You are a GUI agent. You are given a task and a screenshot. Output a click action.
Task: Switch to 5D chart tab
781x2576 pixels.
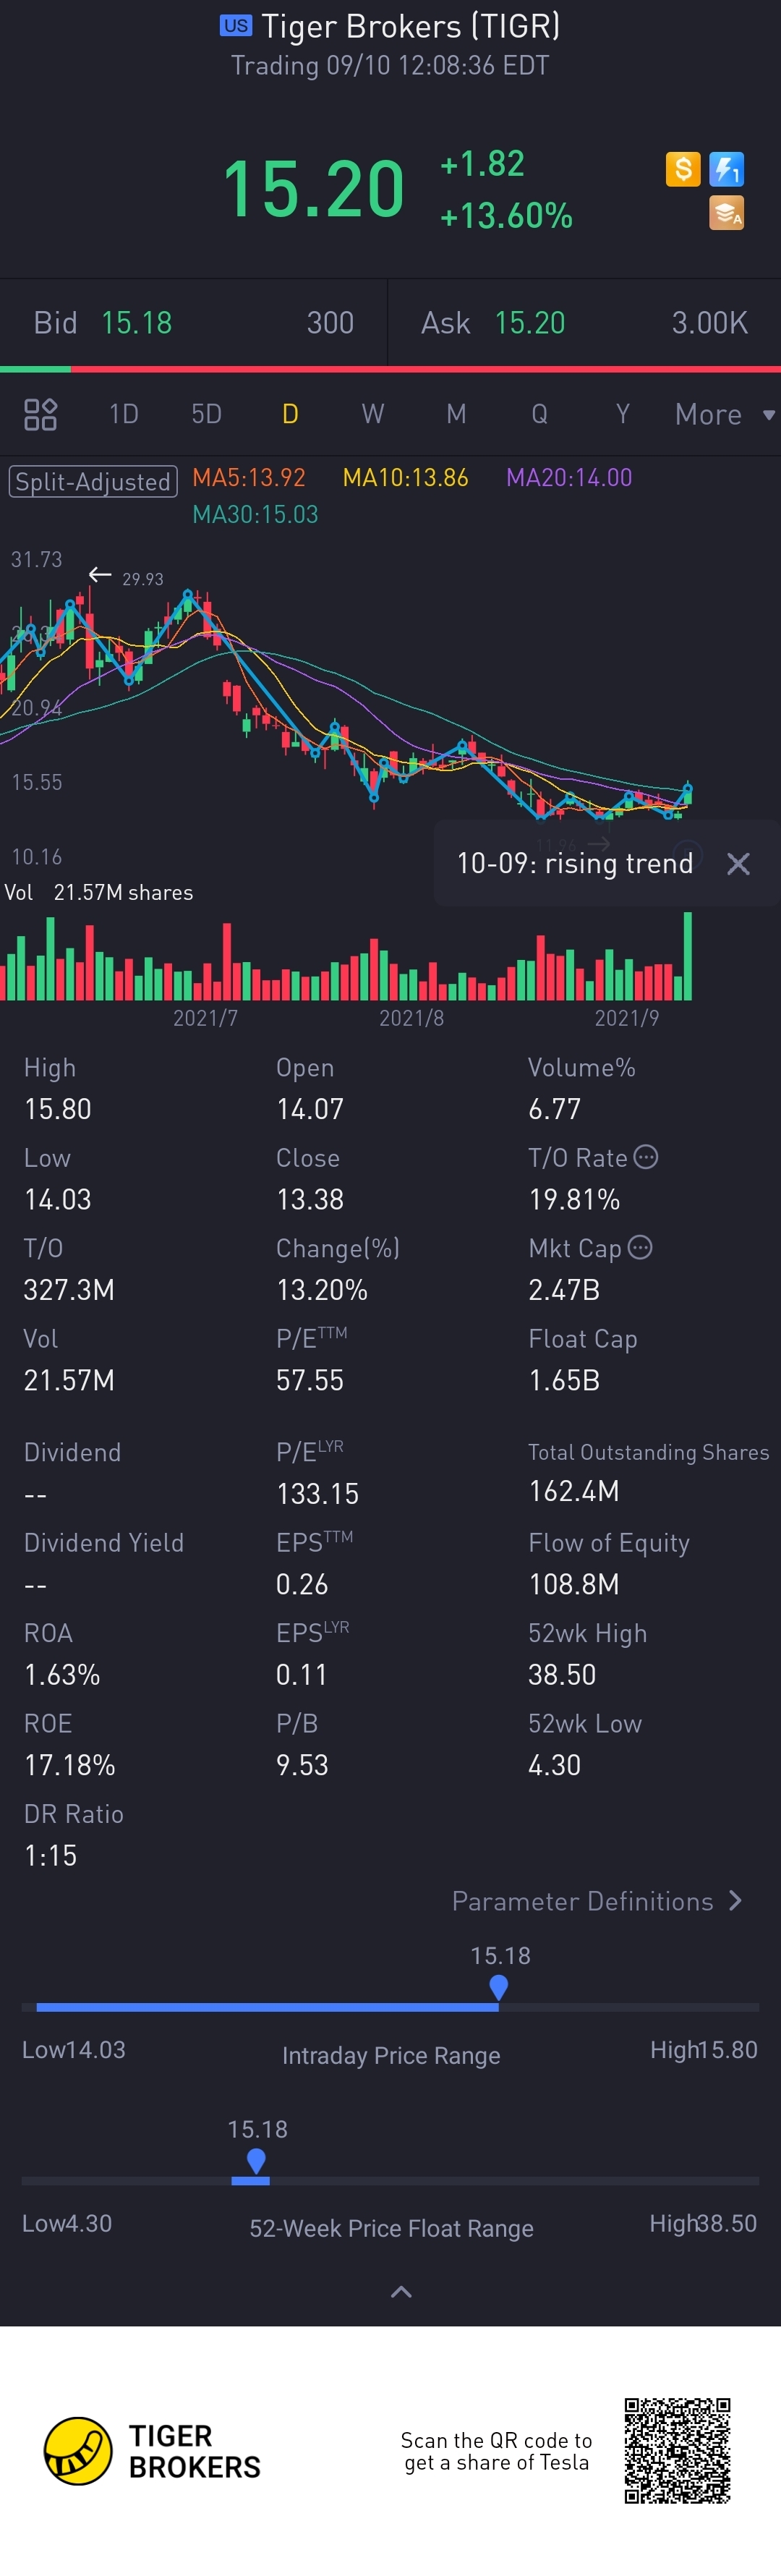click(x=207, y=414)
